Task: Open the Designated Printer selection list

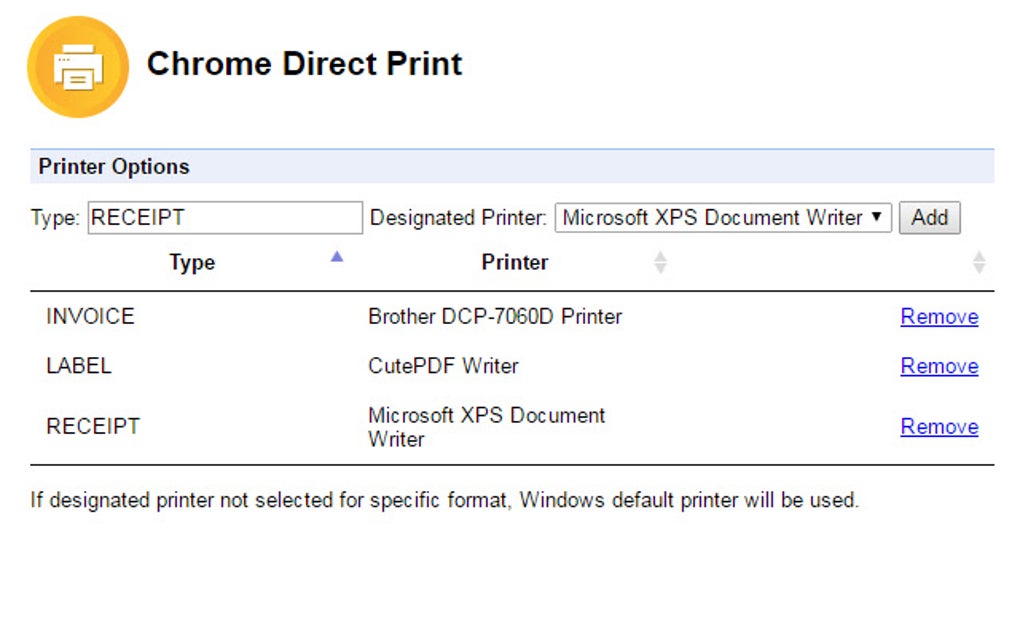Action: [x=723, y=217]
